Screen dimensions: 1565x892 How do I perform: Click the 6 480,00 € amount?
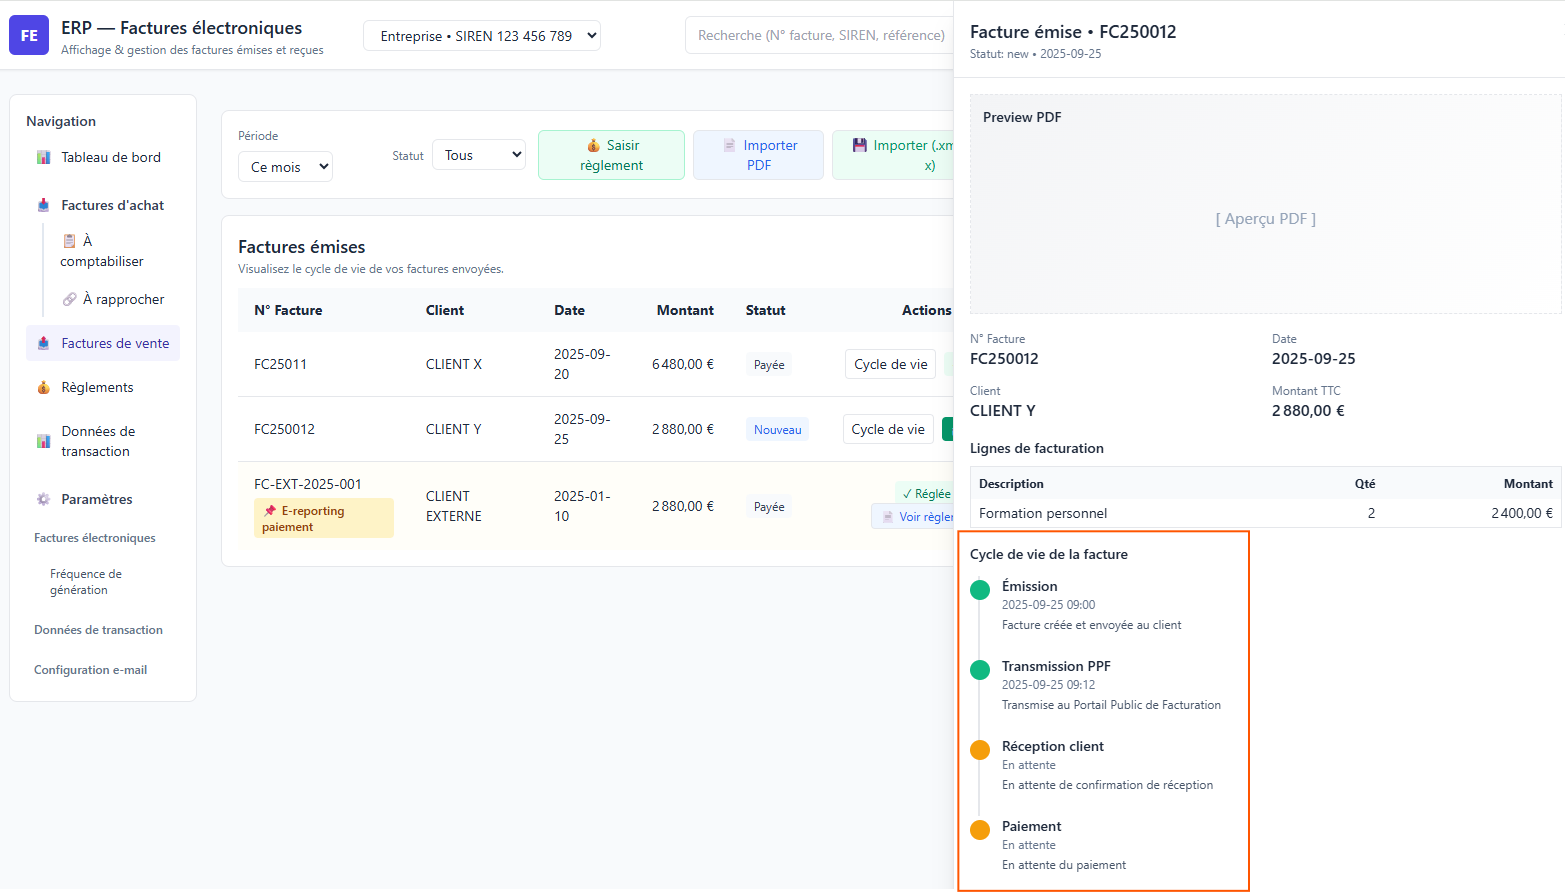tap(683, 364)
